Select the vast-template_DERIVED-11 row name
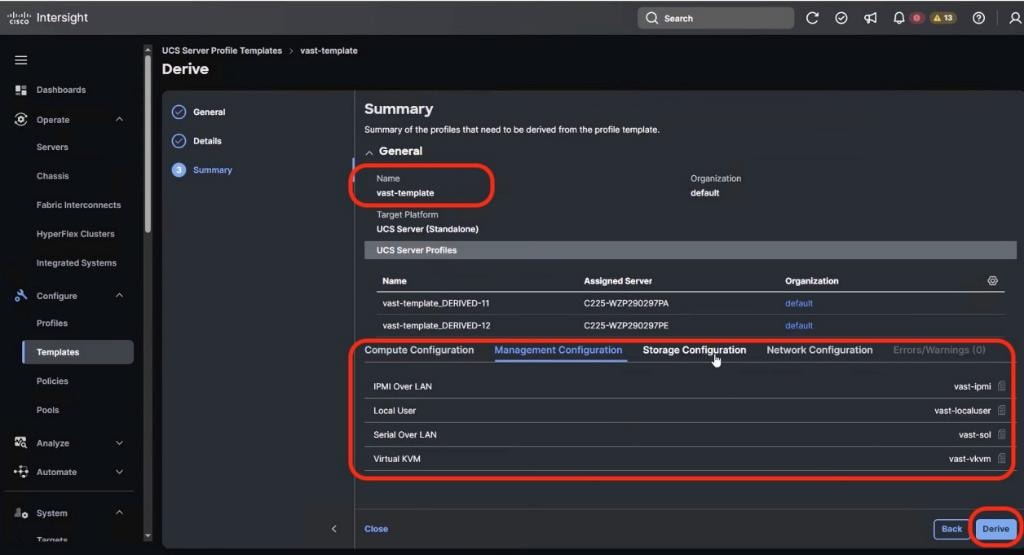 click(436, 303)
